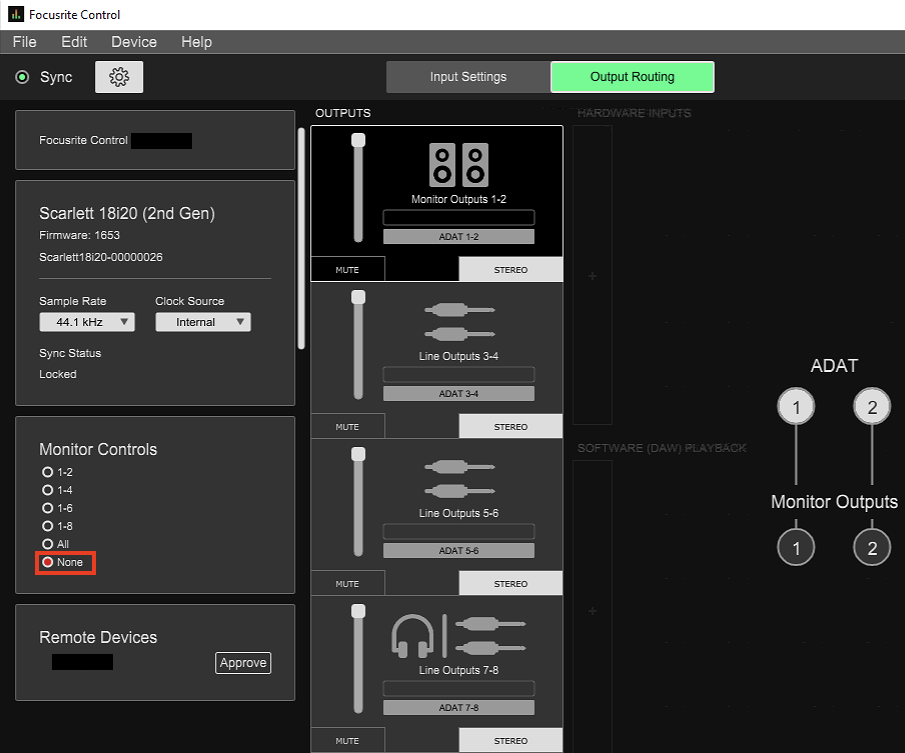Click the name field under Line Outputs 3-4
905x753 pixels.
pyautogui.click(x=459, y=374)
